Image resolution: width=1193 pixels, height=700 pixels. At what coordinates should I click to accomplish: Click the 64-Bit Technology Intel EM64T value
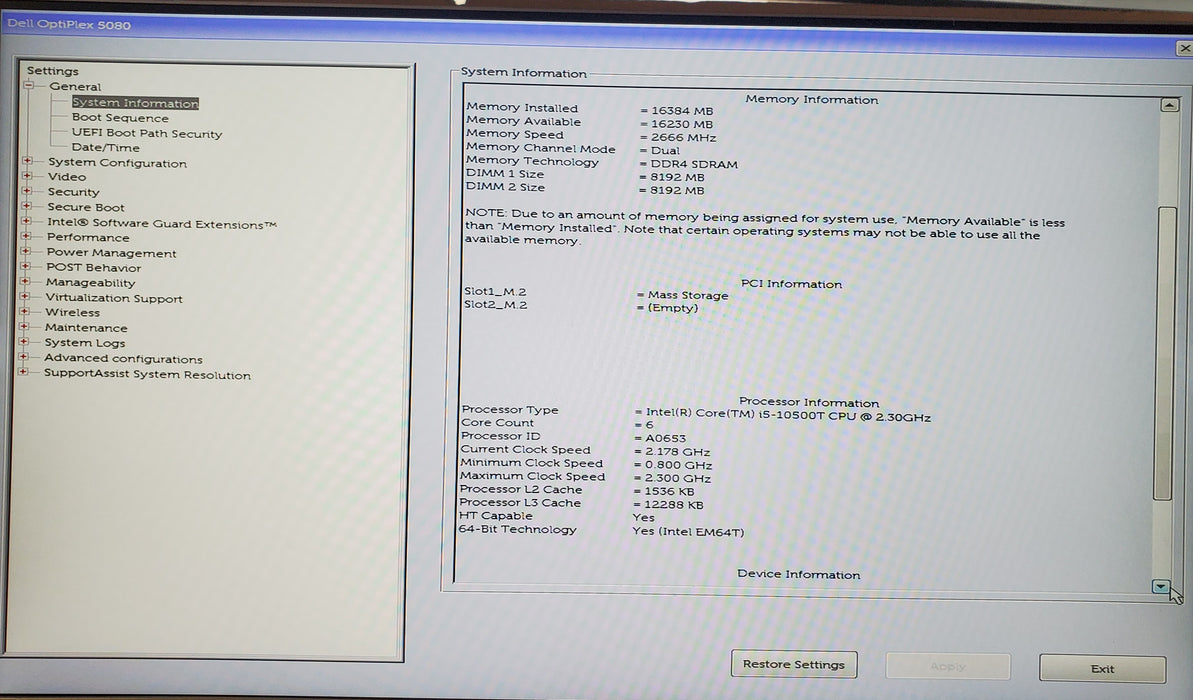point(688,531)
